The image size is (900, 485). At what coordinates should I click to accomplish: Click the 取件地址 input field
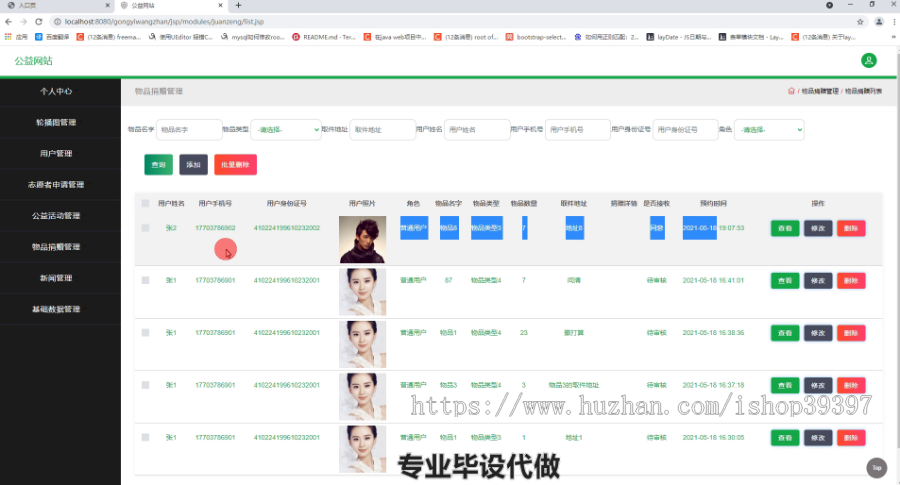(x=382, y=130)
